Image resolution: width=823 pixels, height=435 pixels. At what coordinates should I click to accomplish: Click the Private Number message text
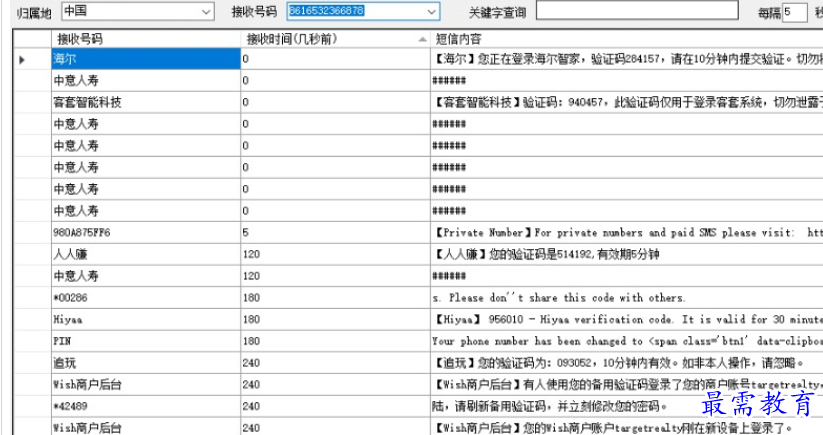point(627,232)
